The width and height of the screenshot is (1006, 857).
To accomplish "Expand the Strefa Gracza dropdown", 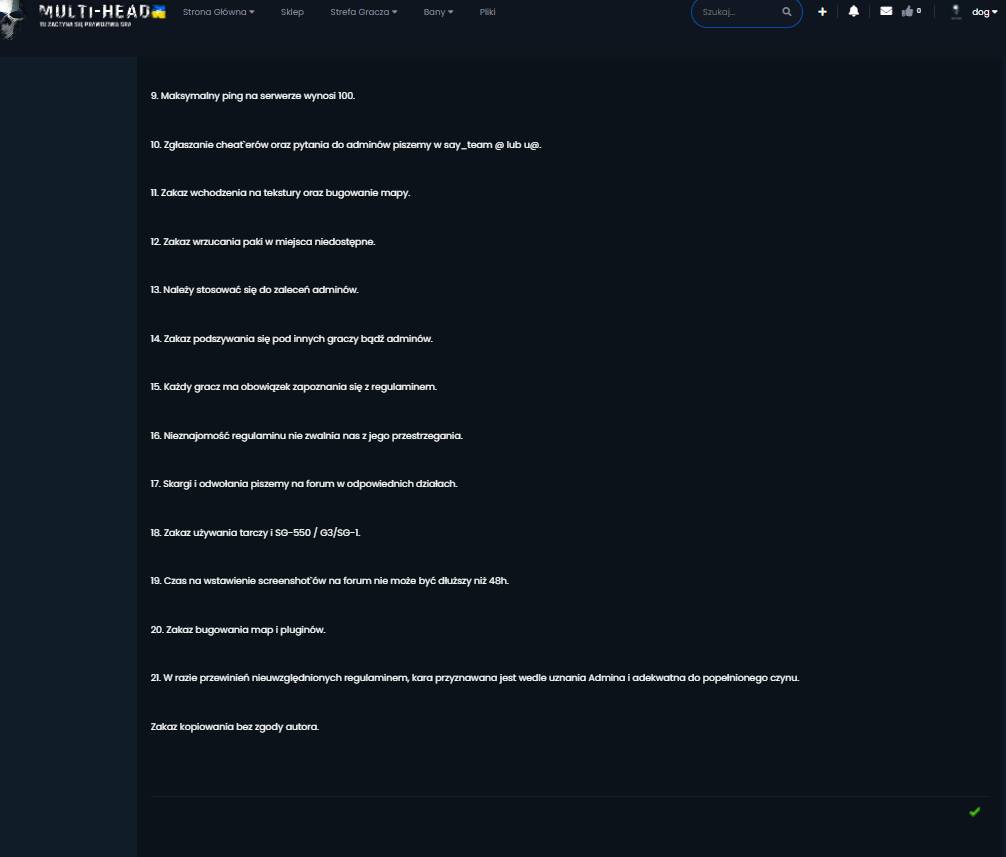I will 363,12.
